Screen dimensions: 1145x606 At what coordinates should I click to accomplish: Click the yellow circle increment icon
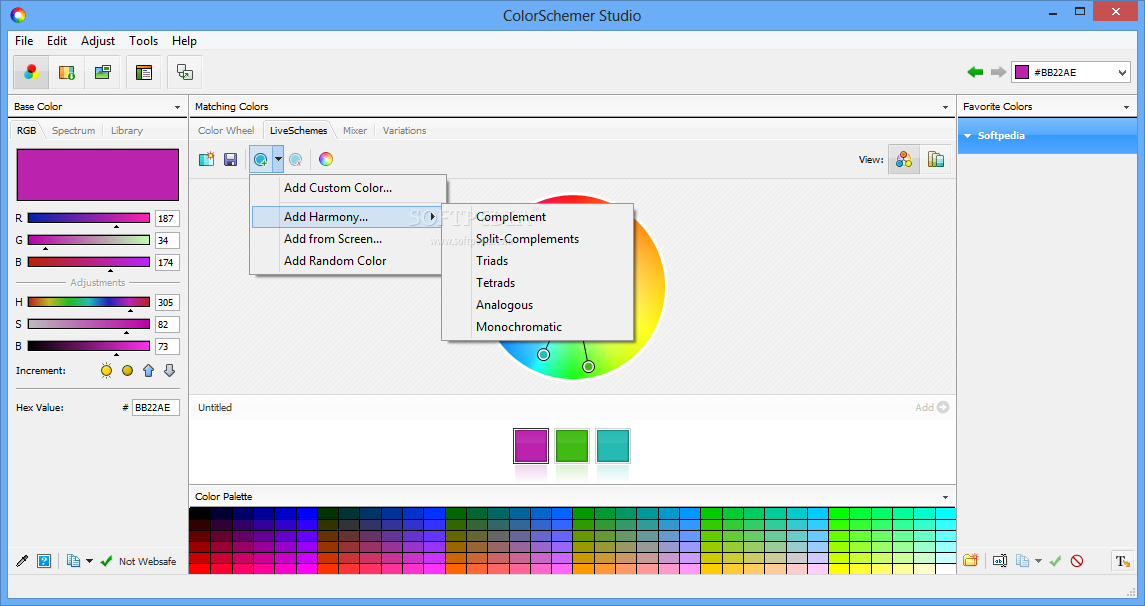pyautogui.click(x=127, y=370)
